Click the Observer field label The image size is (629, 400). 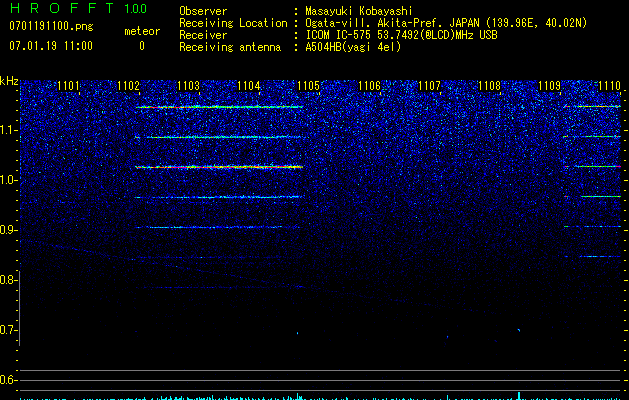[203, 11]
